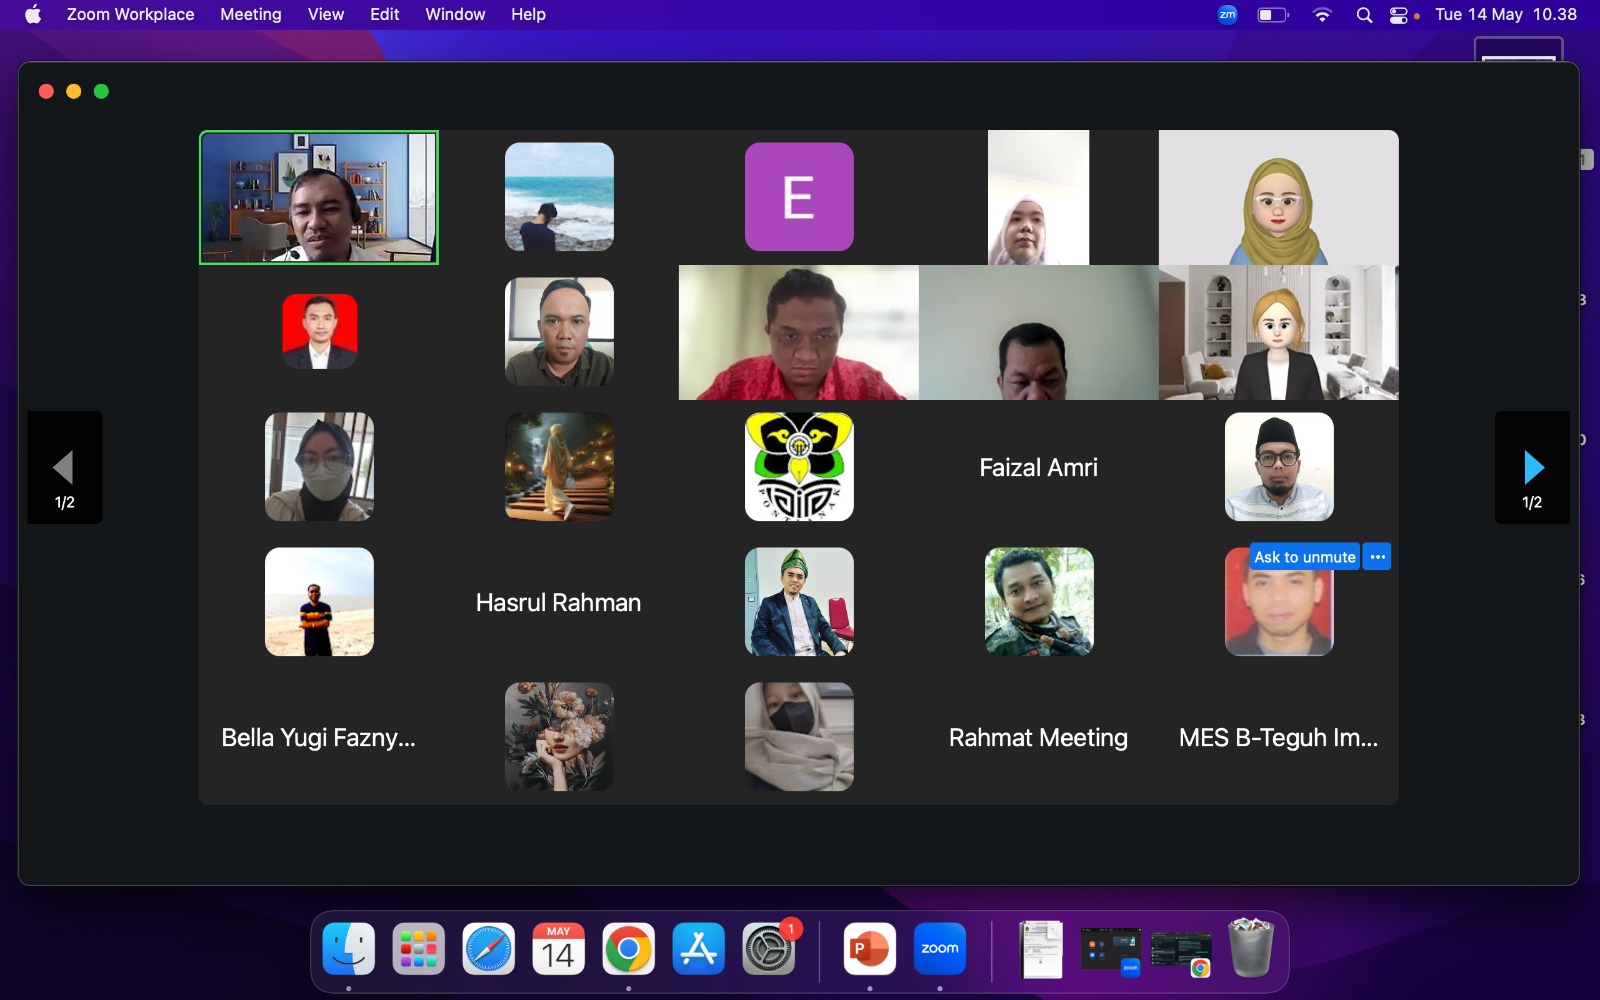1600x1000 pixels.
Task: Select the floral portrait artwork avatar
Action: [x=559, y=737]
